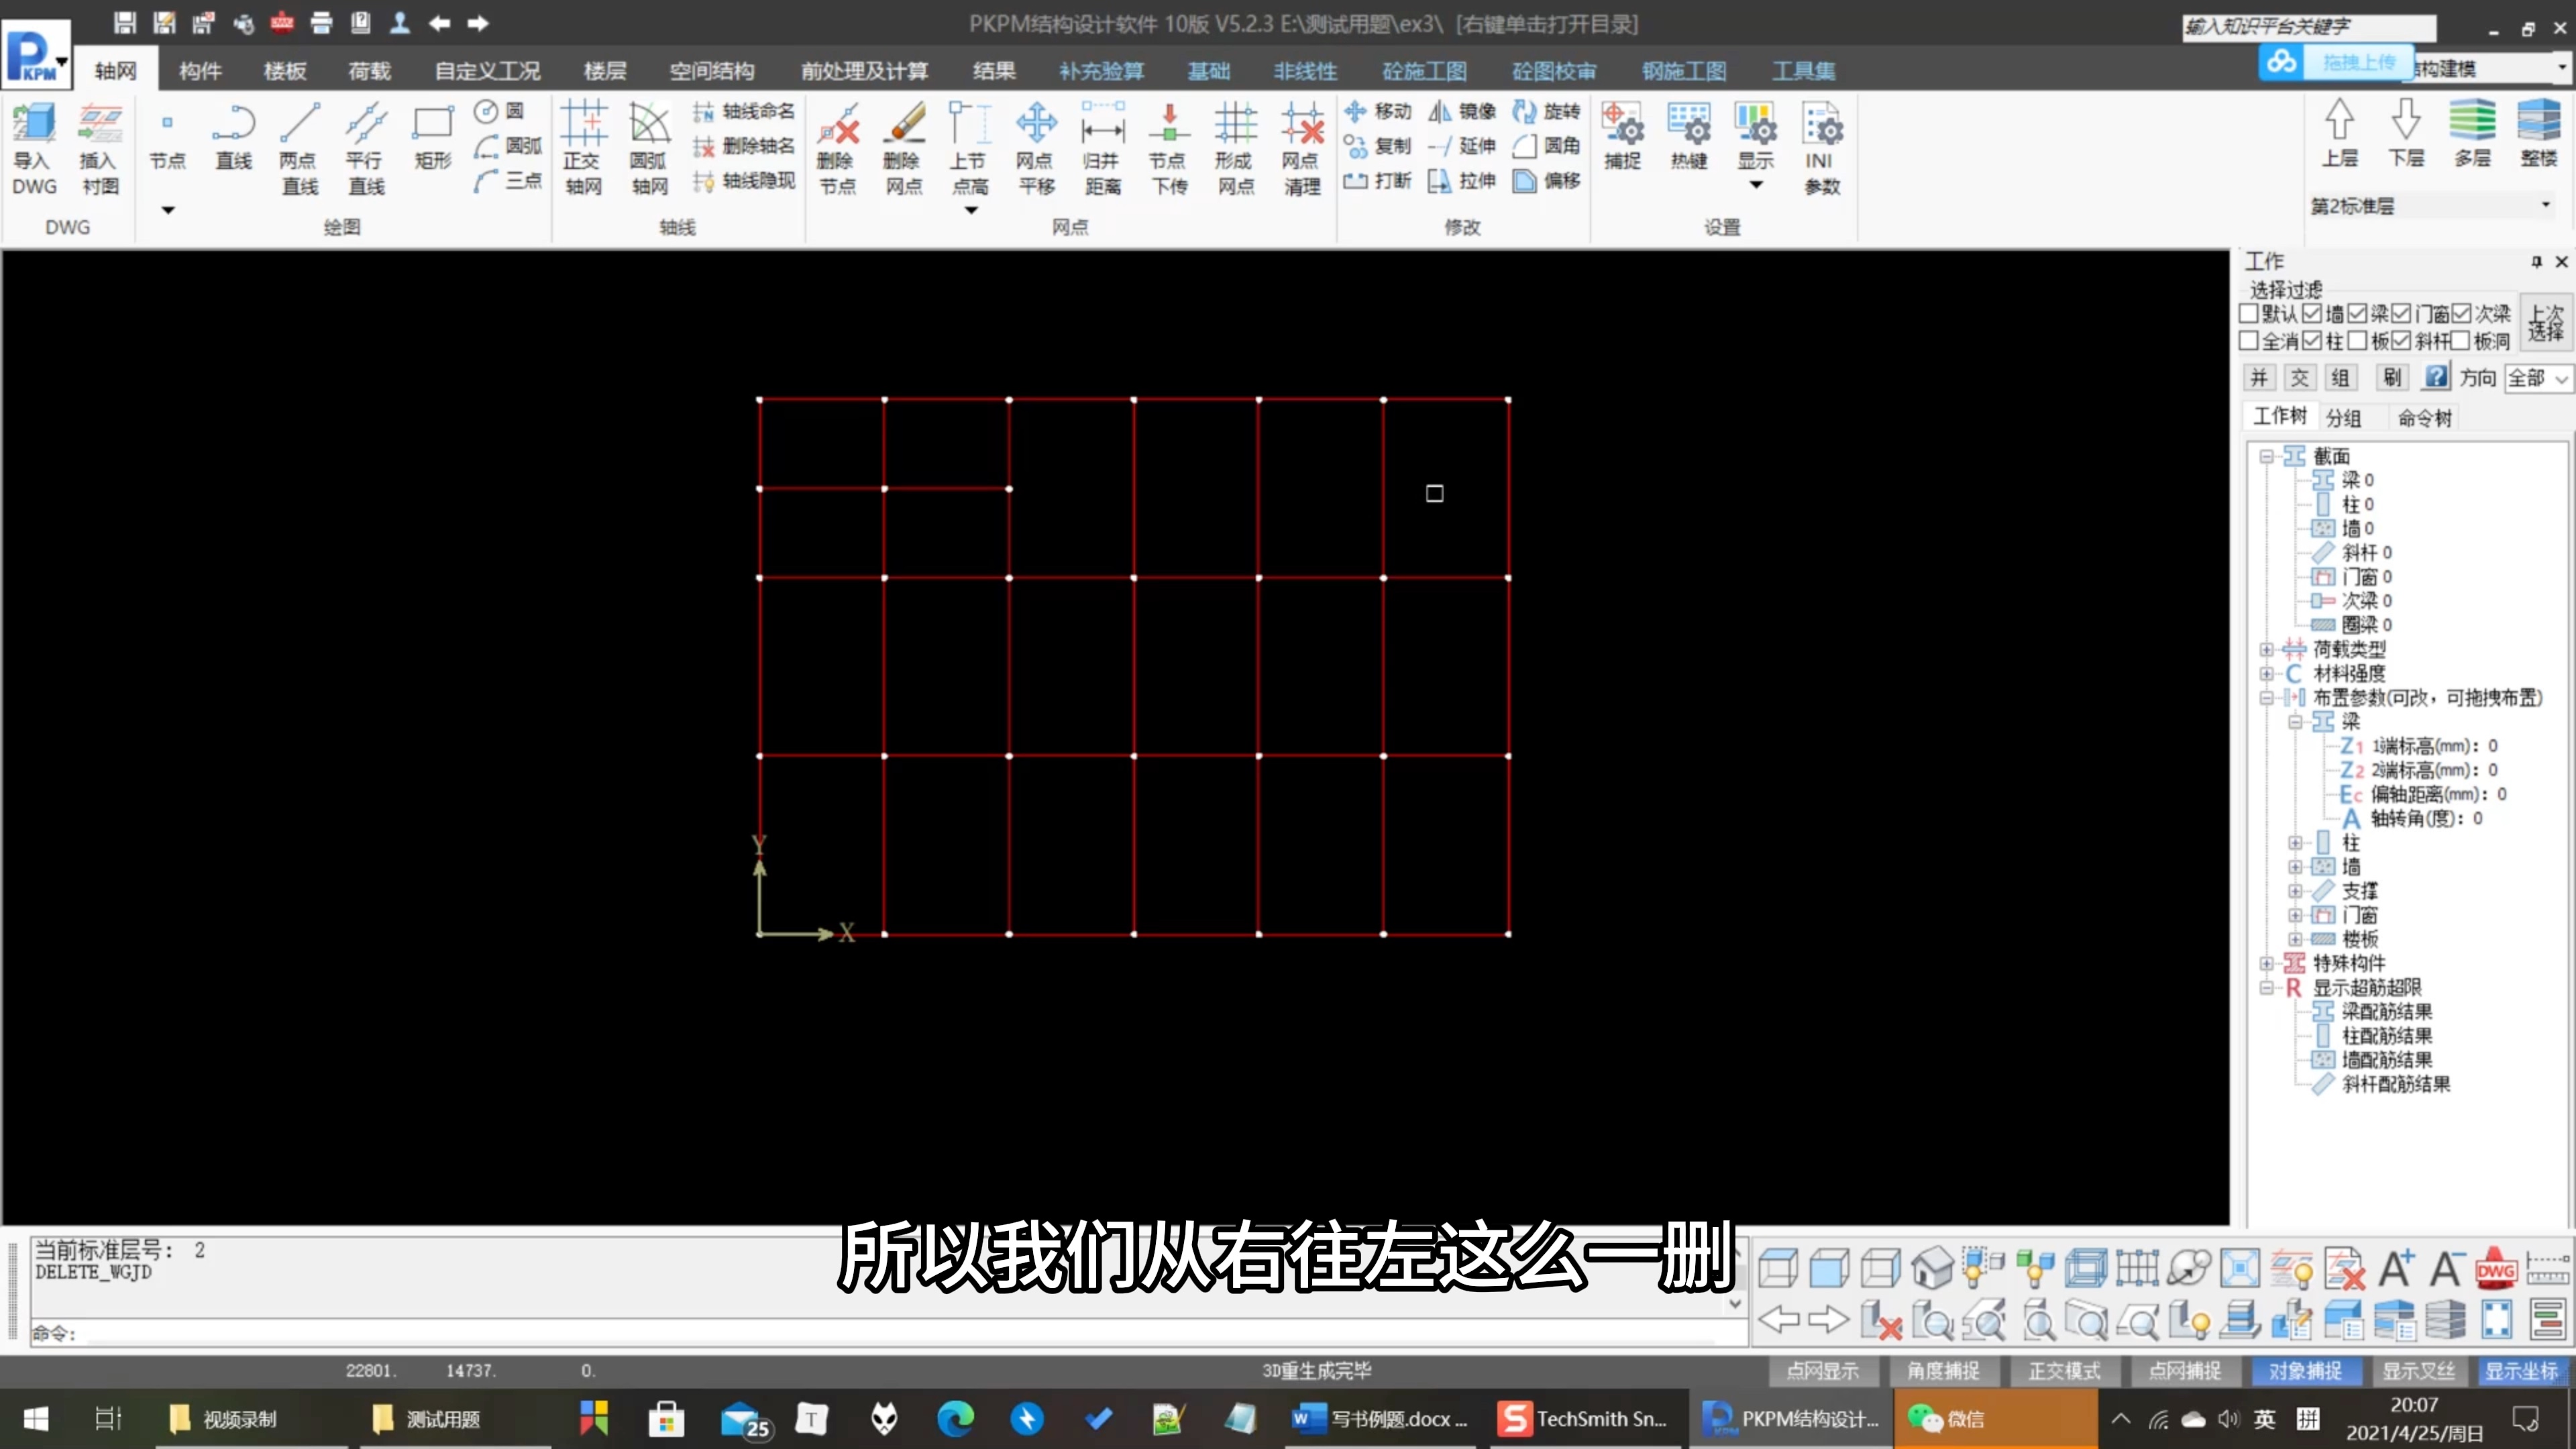Go to lower floor with 下层
This screenshot has height=1449, width=2576.
coord(2406,133)
